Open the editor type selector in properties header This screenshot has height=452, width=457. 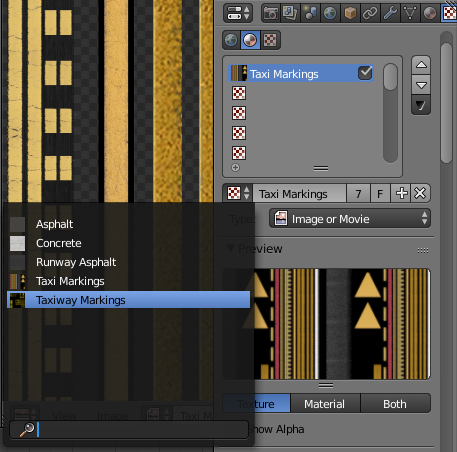pos(238,13)
